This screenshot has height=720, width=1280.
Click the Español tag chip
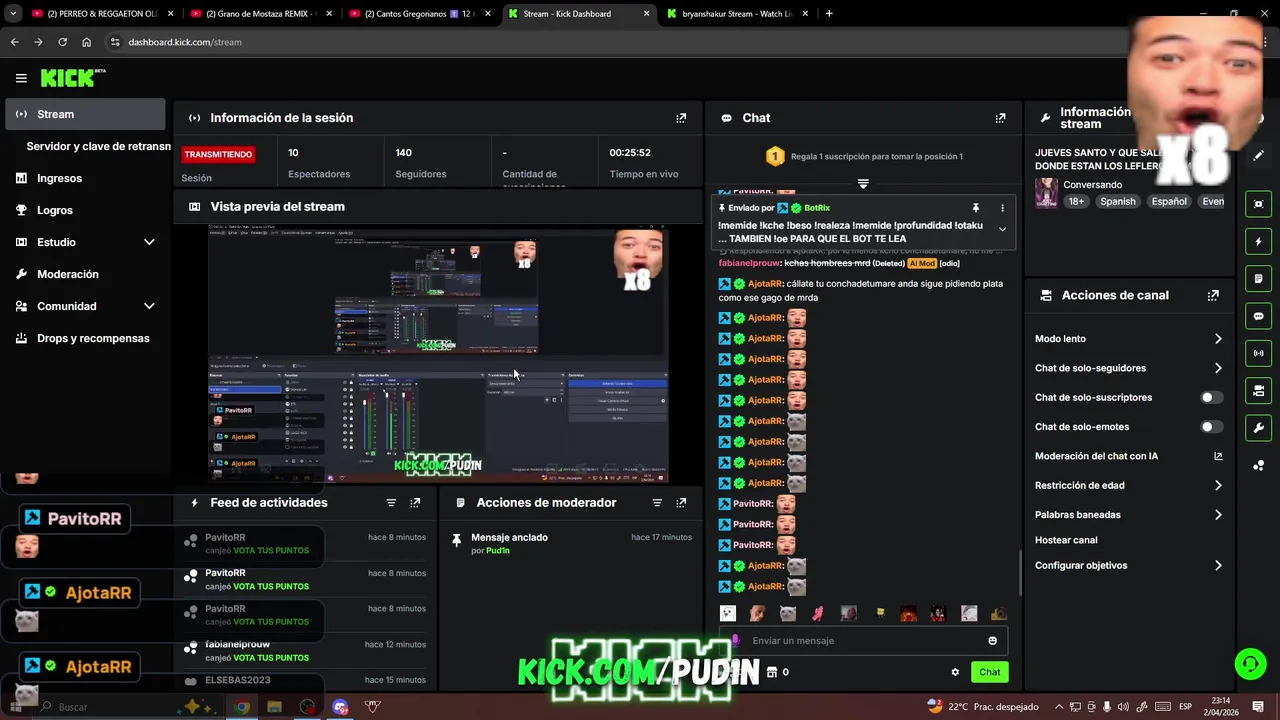pyautogui.click(x=1168, y=201)
